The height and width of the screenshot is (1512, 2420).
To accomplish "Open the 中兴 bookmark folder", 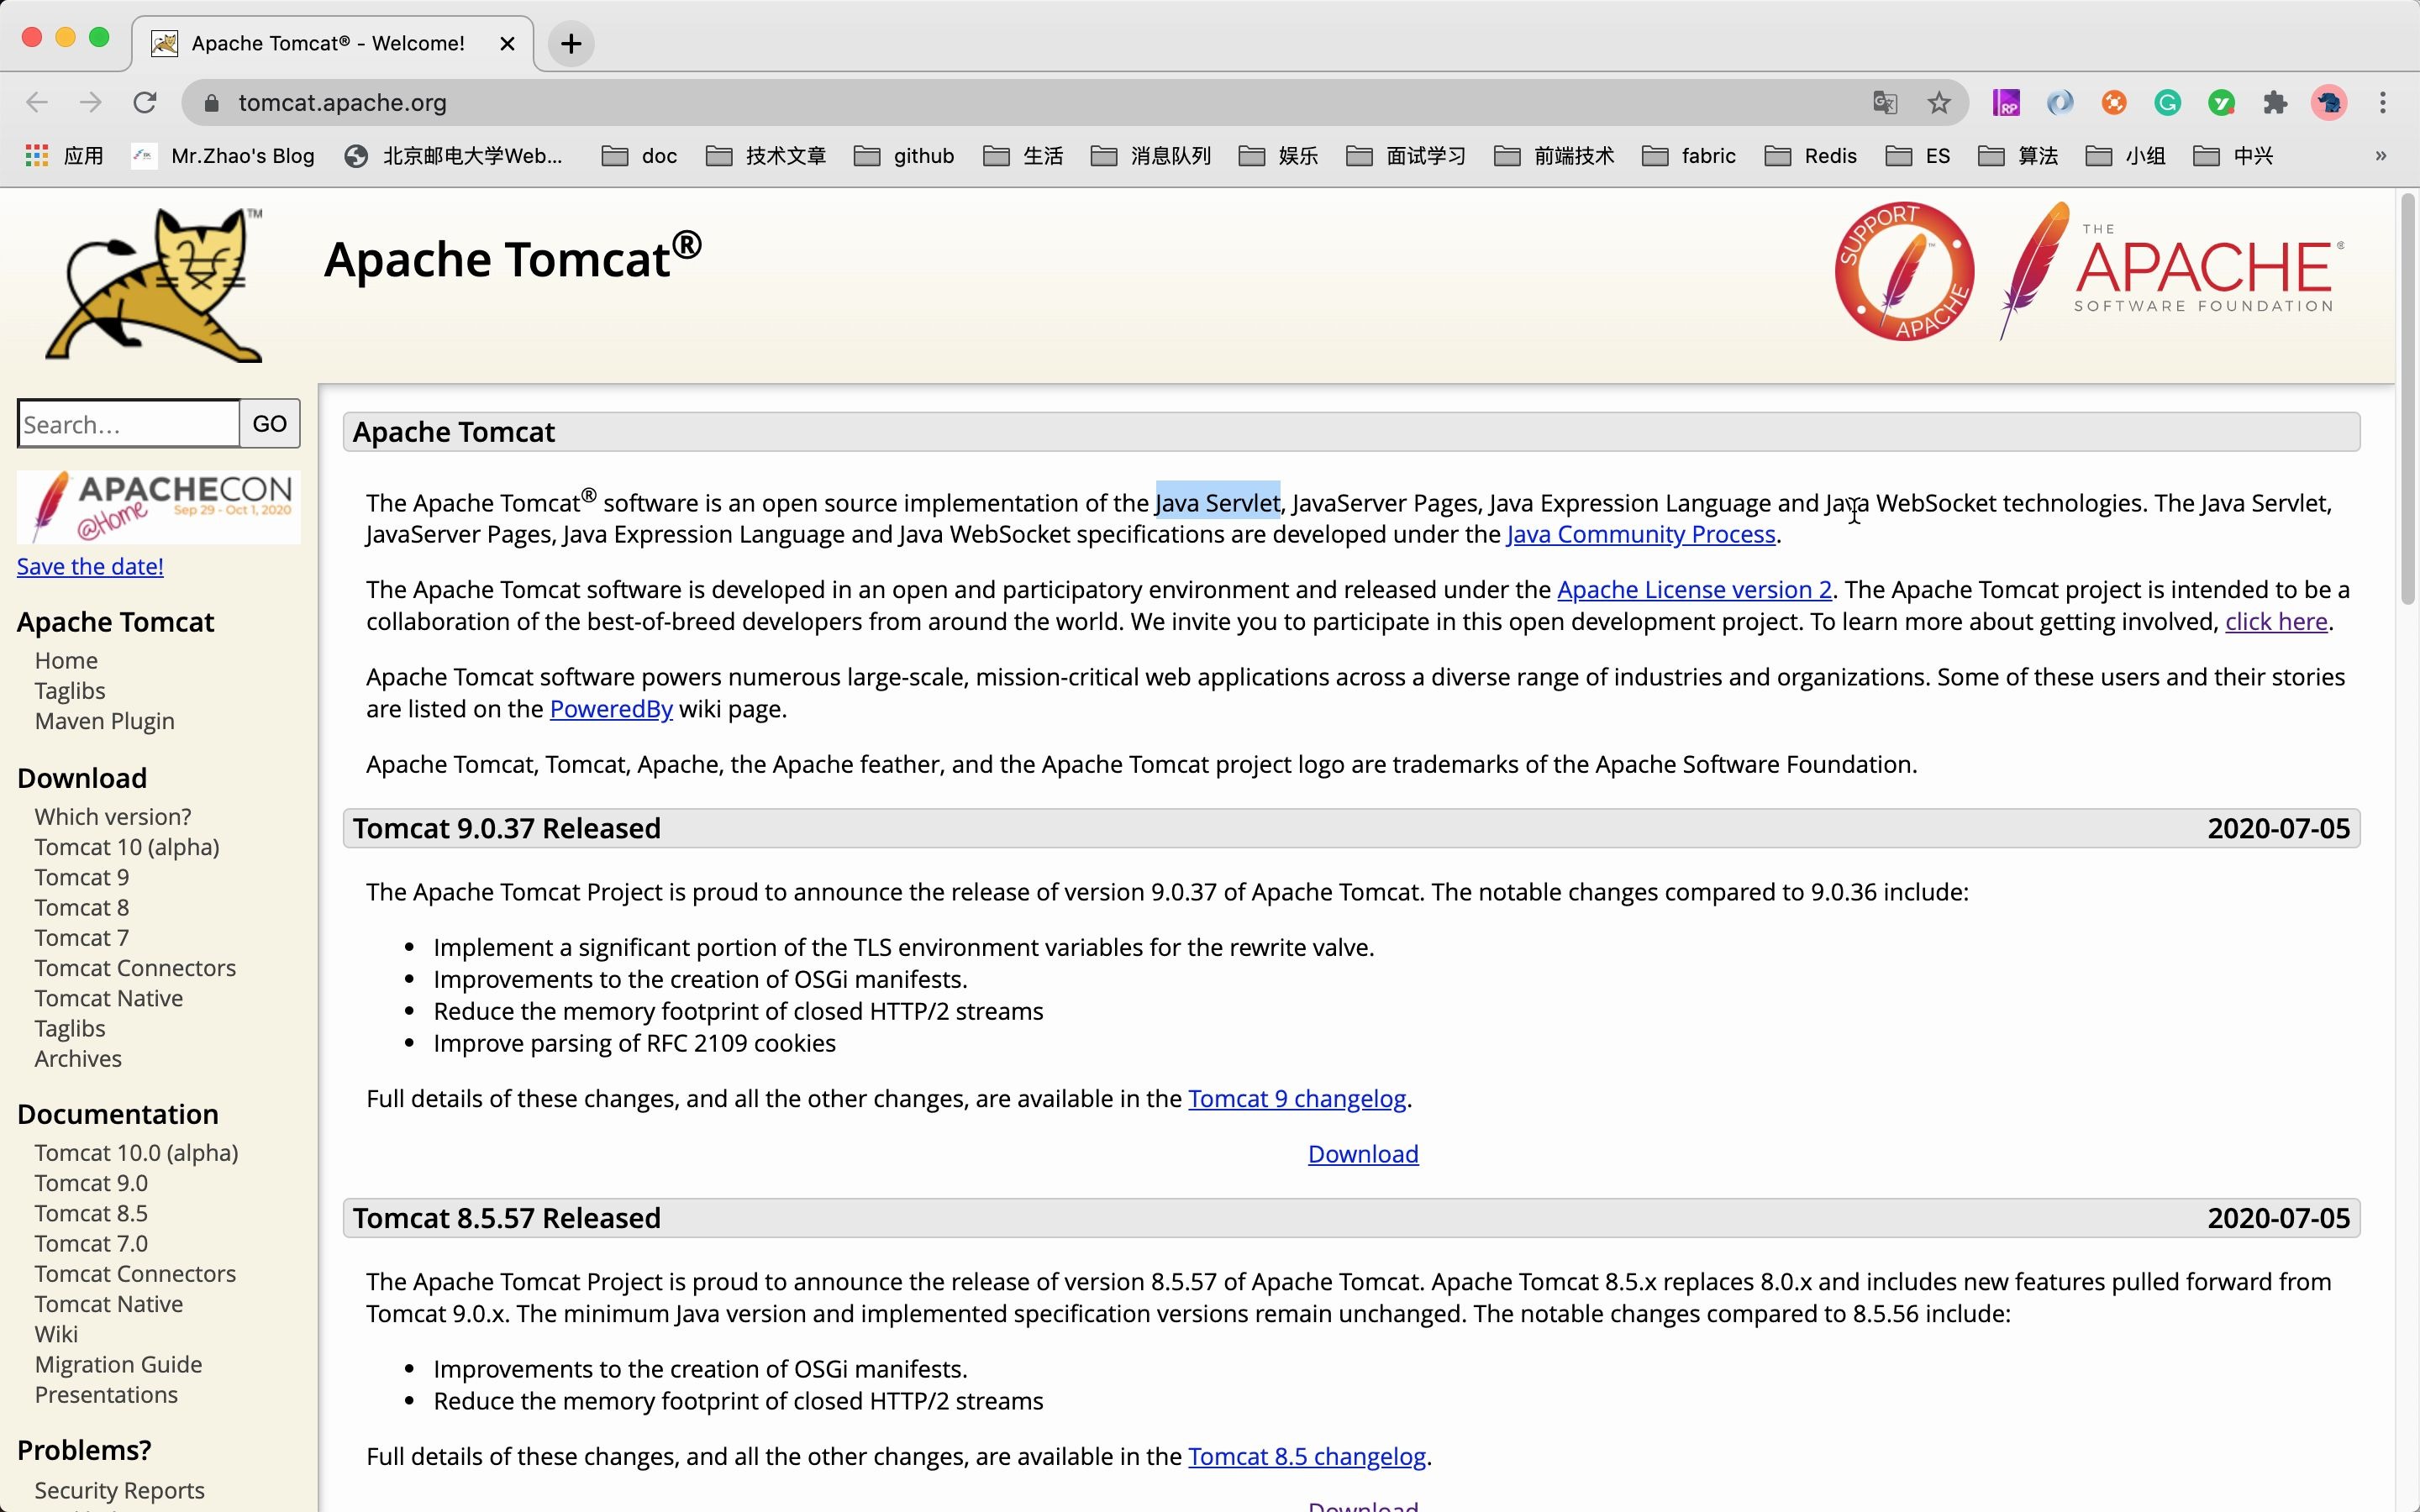I will 2233,155.
